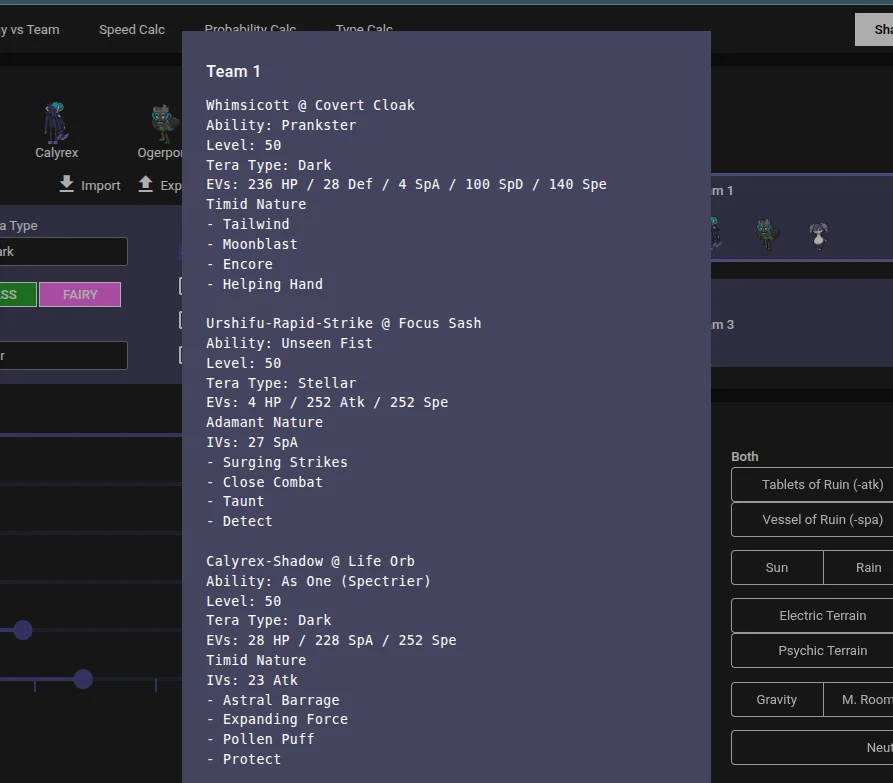The height and width of the screenshot is (783, 893).
Task: Activate Psychic Terrain
Action: coord(812,650)
